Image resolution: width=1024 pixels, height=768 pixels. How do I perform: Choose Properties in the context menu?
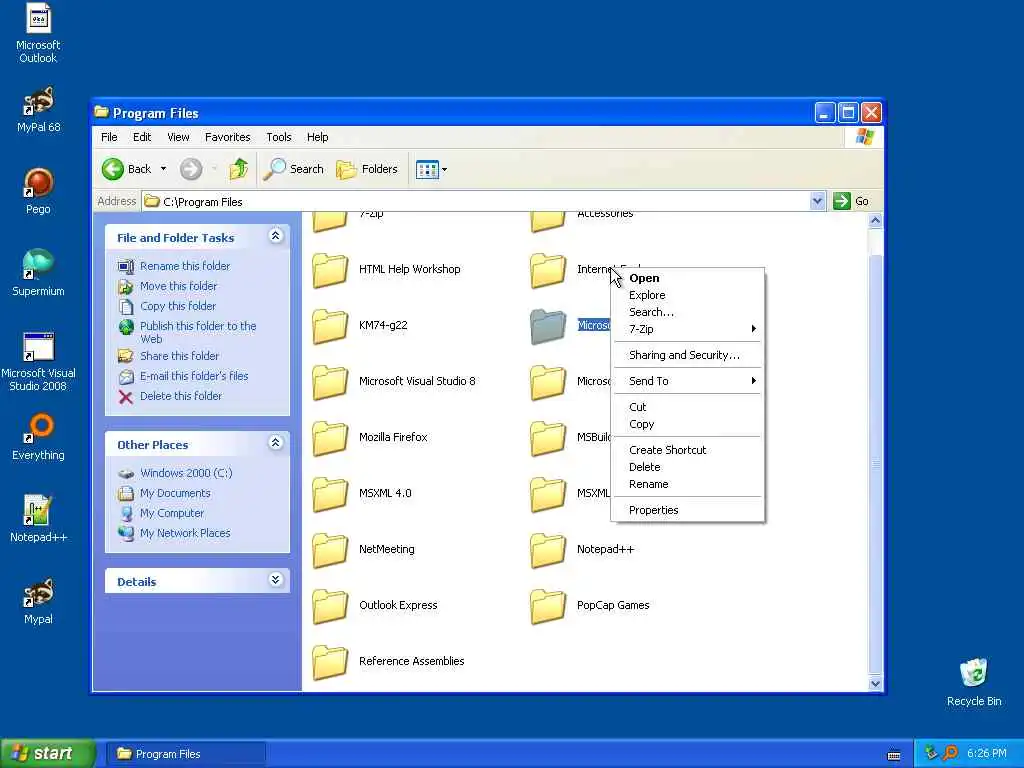click(688, 510)
